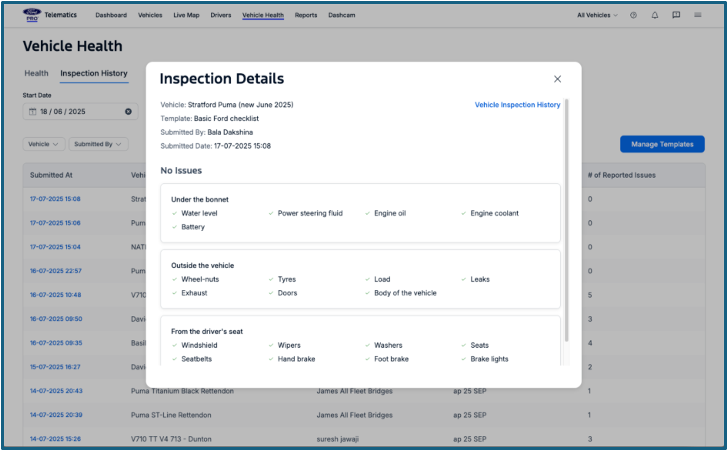
Task: Open inspection submitted 17-07-2025 15:06
Action: click(55, 223)
